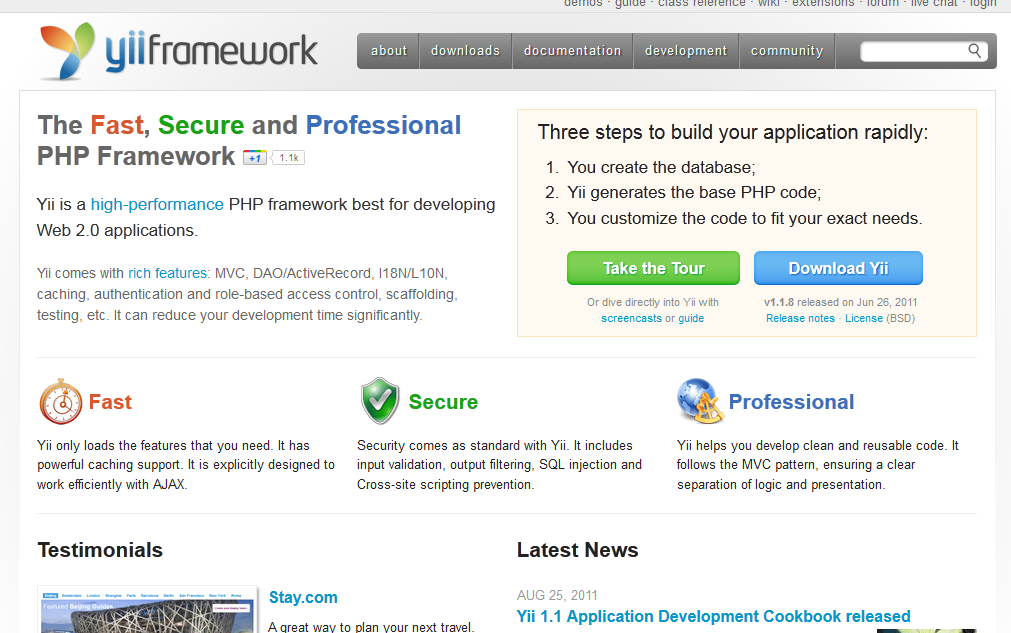Click the wiki top link
Image resolution: width=1011 pixels, height=633 pixels.
769,4
